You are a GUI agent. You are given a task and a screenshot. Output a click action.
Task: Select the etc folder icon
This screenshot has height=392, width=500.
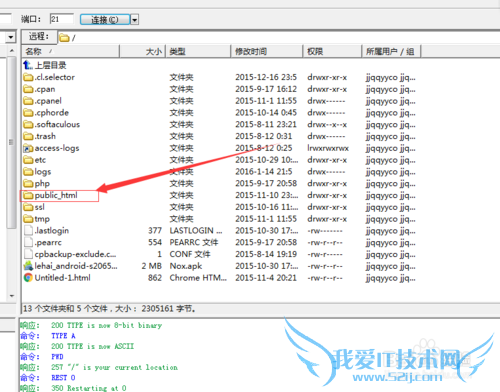click(28, 160)
